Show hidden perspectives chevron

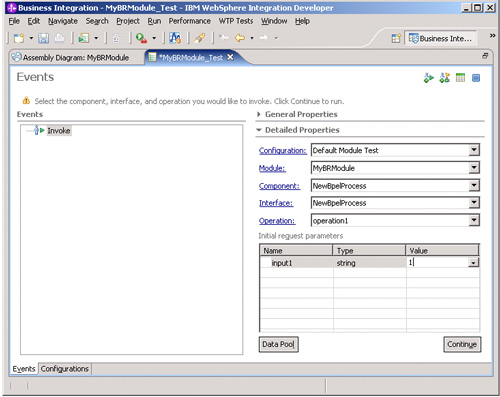coord(492,35)
